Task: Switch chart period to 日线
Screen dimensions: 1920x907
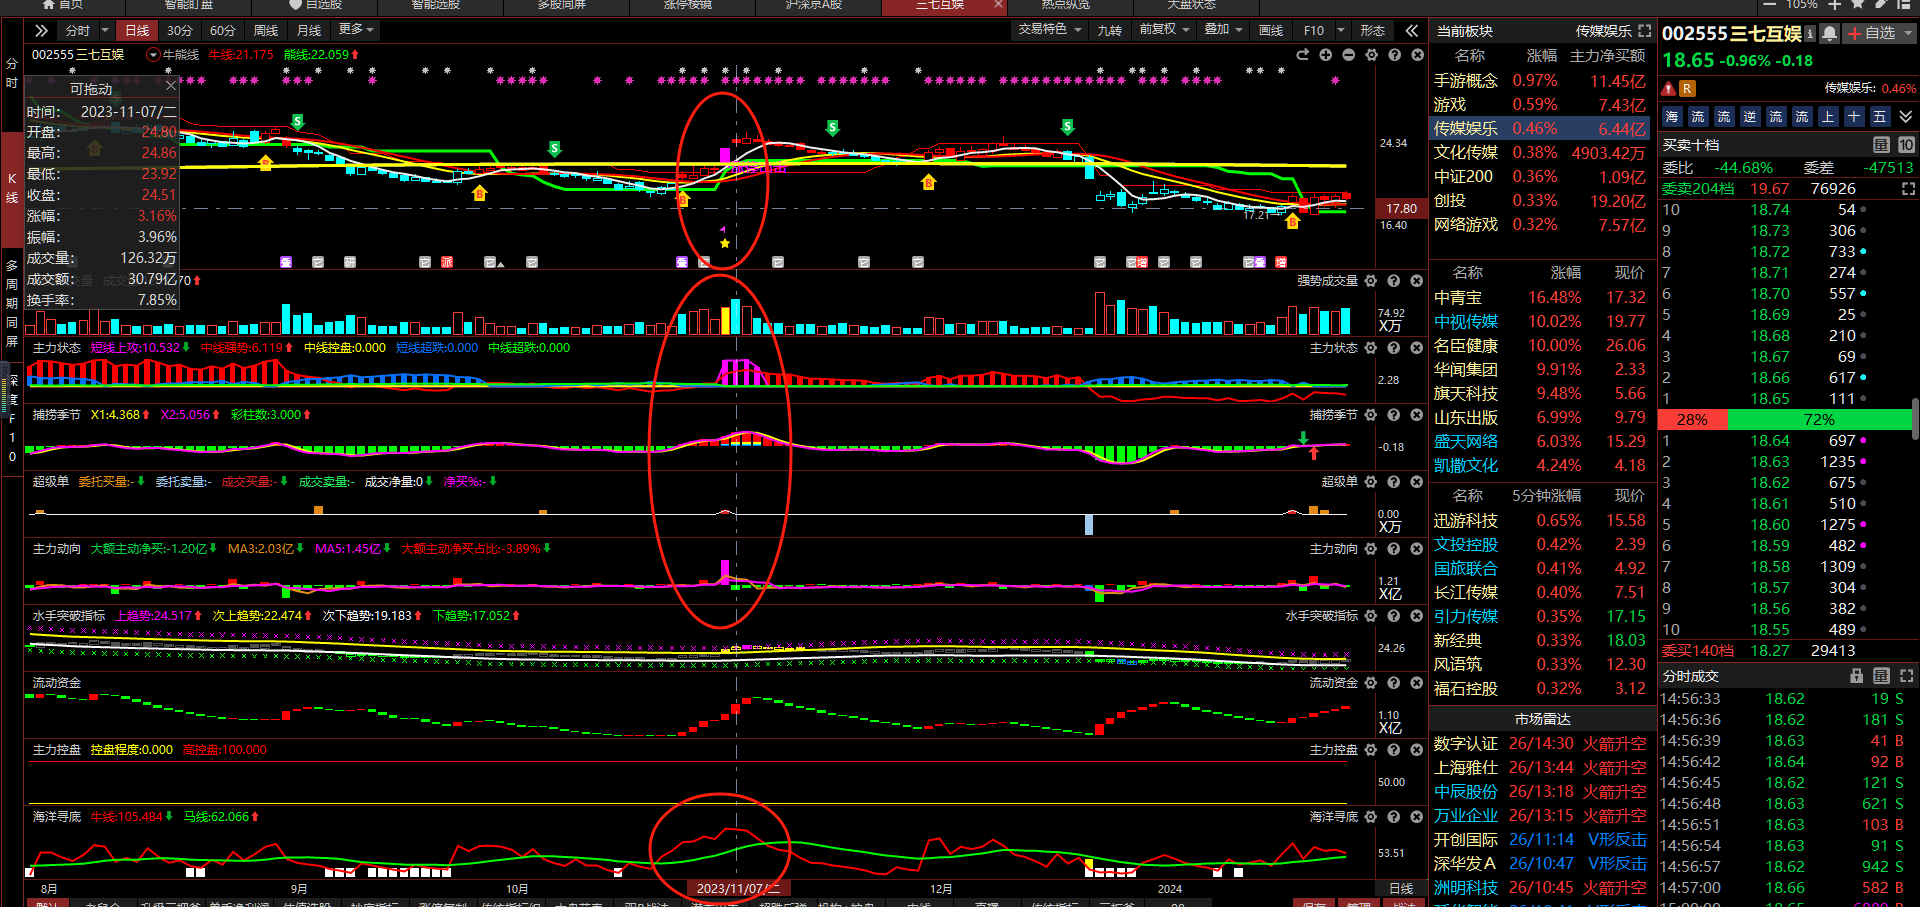Action: [137, 30]
